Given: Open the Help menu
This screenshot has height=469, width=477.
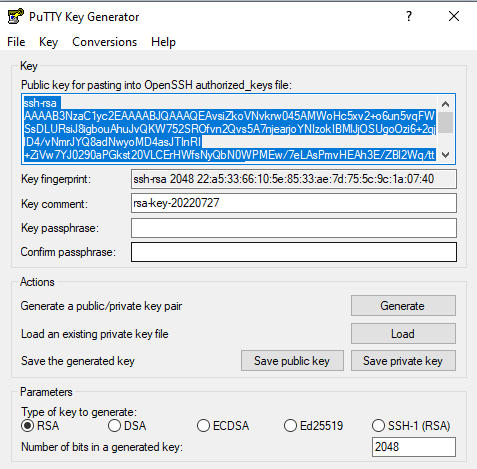Looking at the screenshot, I should tap(163, 42).
